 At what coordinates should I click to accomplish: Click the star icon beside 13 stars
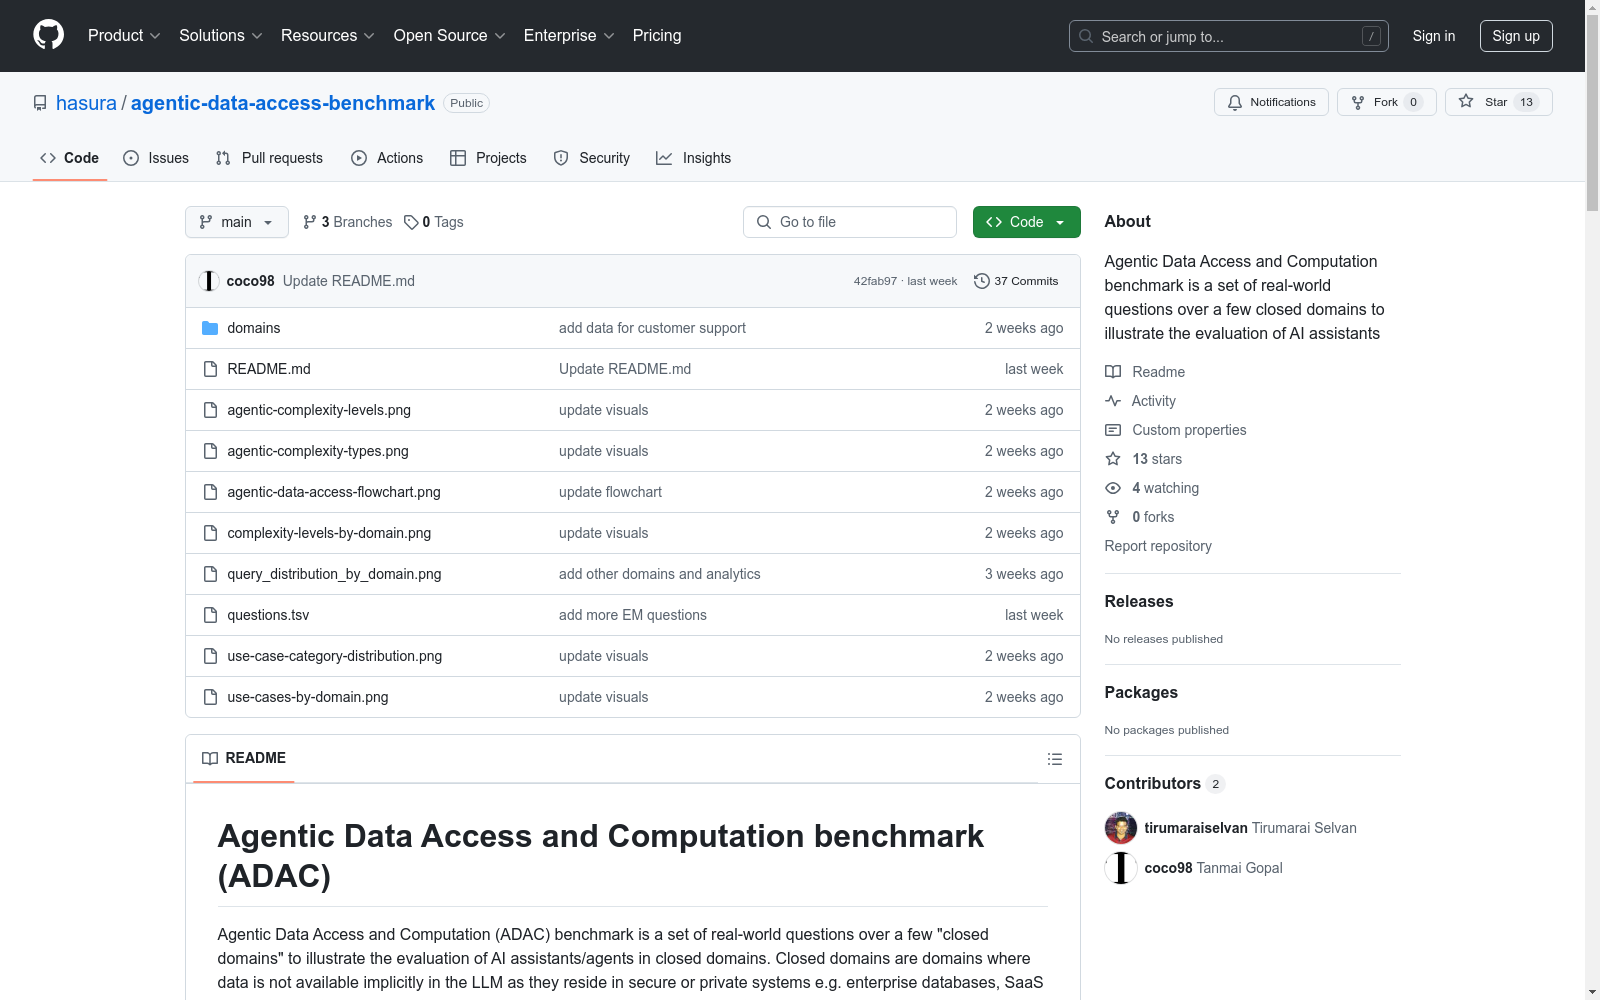pyautogui.click(x=1113, y=459)
